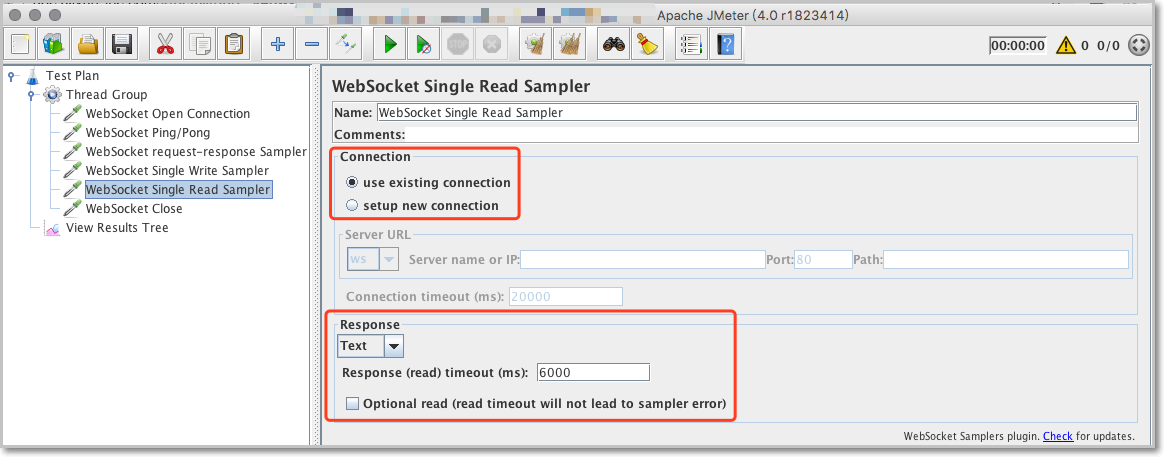This screenshot has height=457, width=1164.
Task: Click the Port field
Action: tap(823, 260)
